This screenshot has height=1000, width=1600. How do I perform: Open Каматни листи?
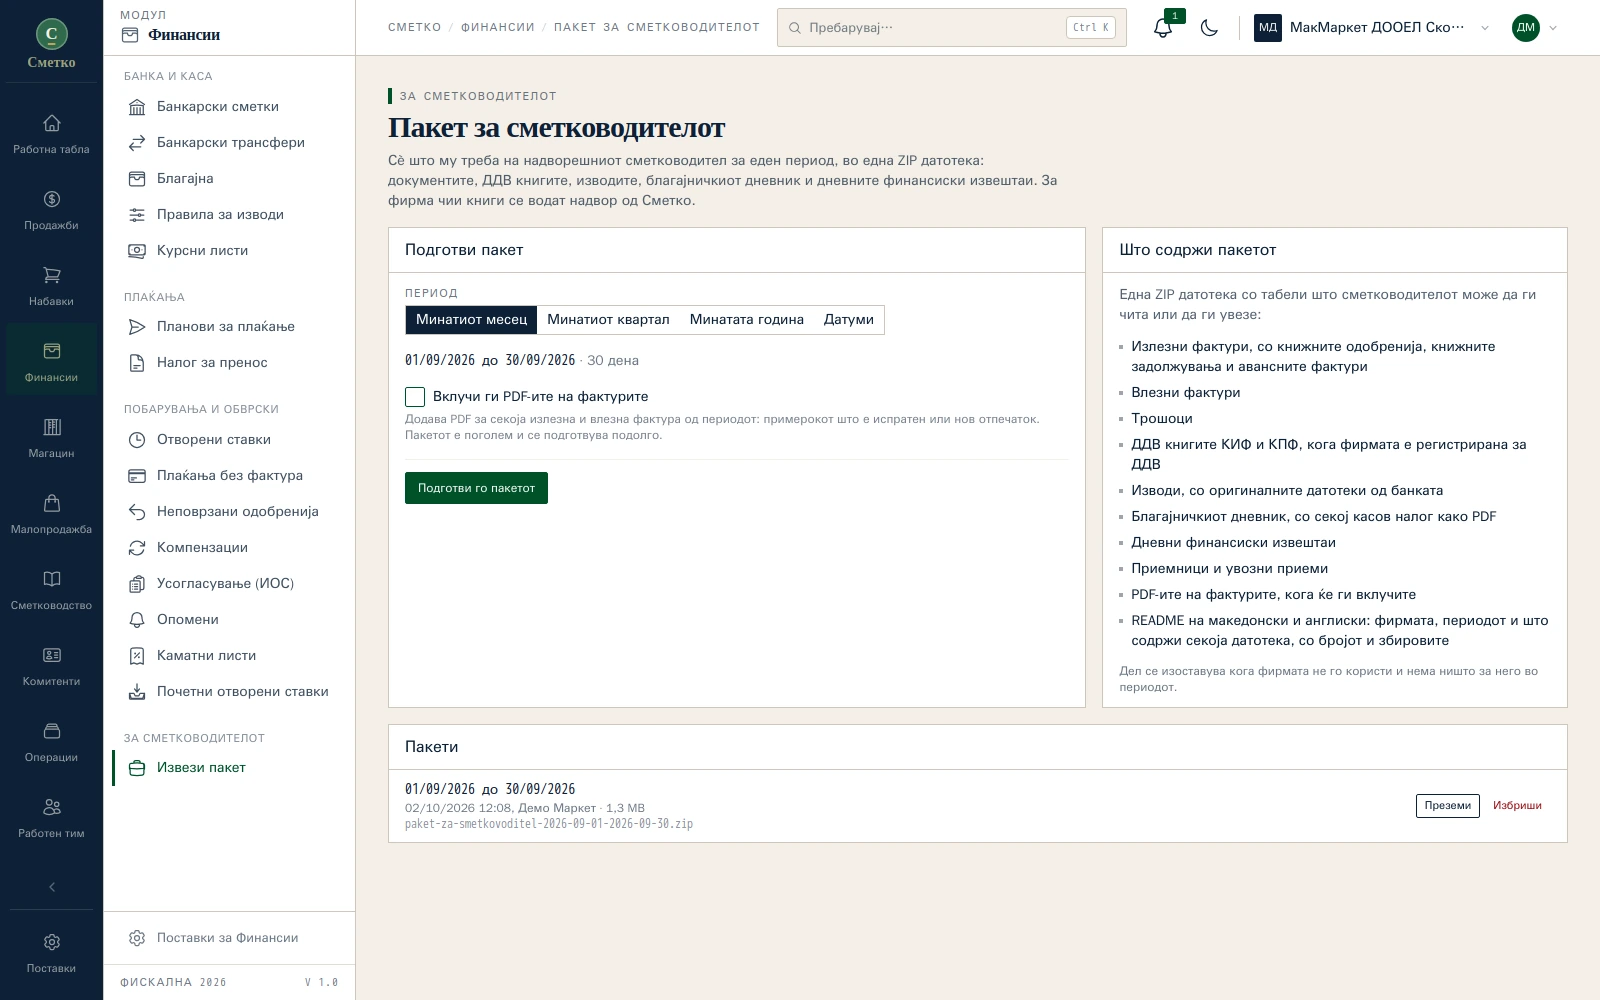click(x=229, y=656)
